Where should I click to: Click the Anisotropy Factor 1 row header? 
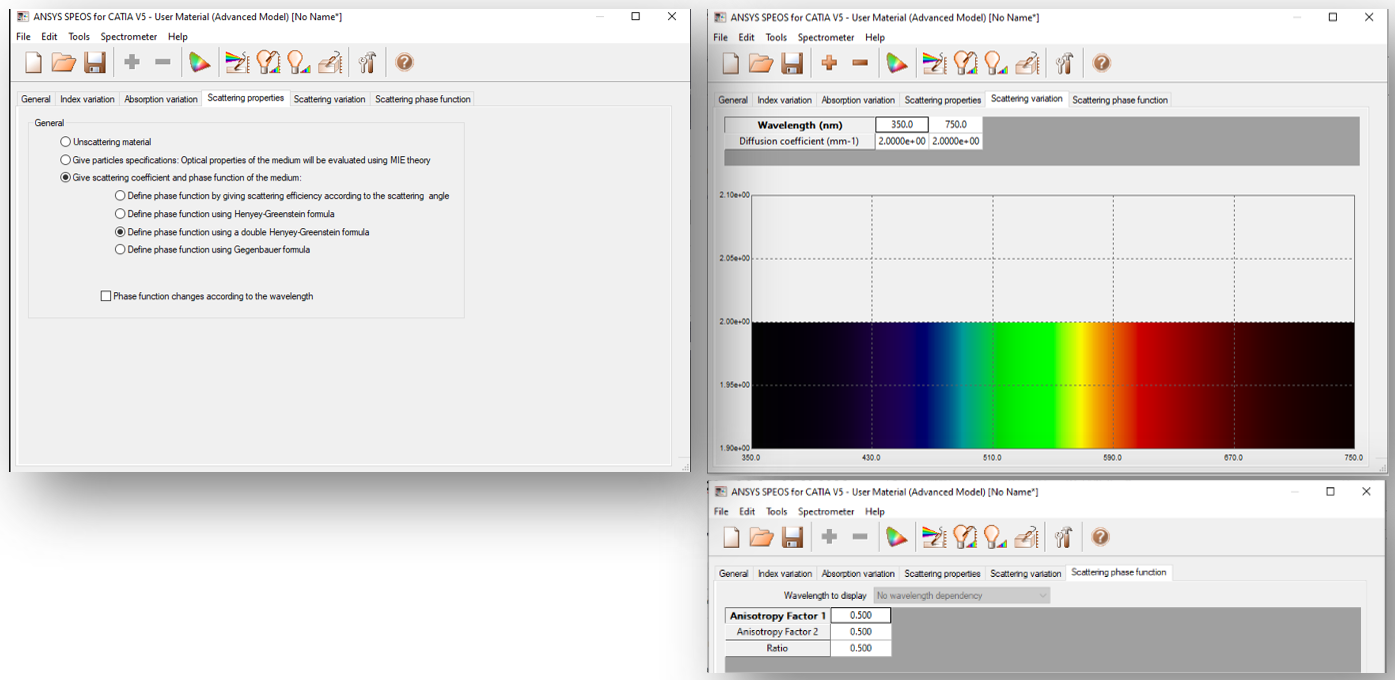point(778,615)
